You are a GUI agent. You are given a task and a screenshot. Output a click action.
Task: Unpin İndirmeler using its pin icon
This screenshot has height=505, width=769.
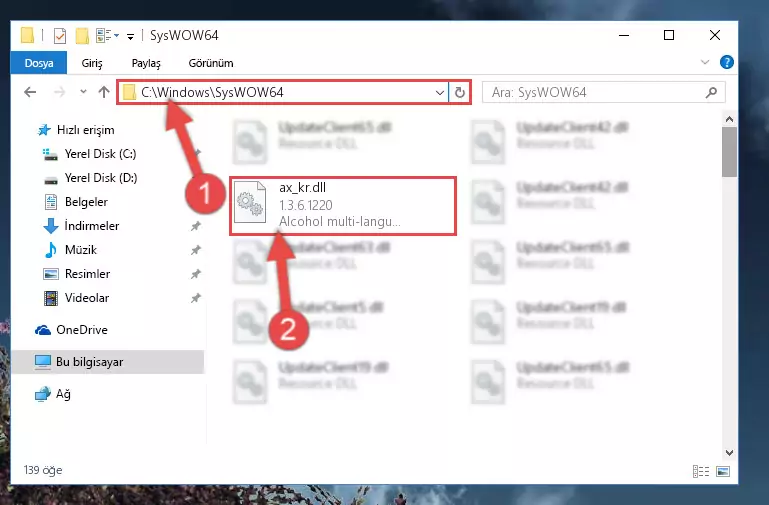(196, 226)
